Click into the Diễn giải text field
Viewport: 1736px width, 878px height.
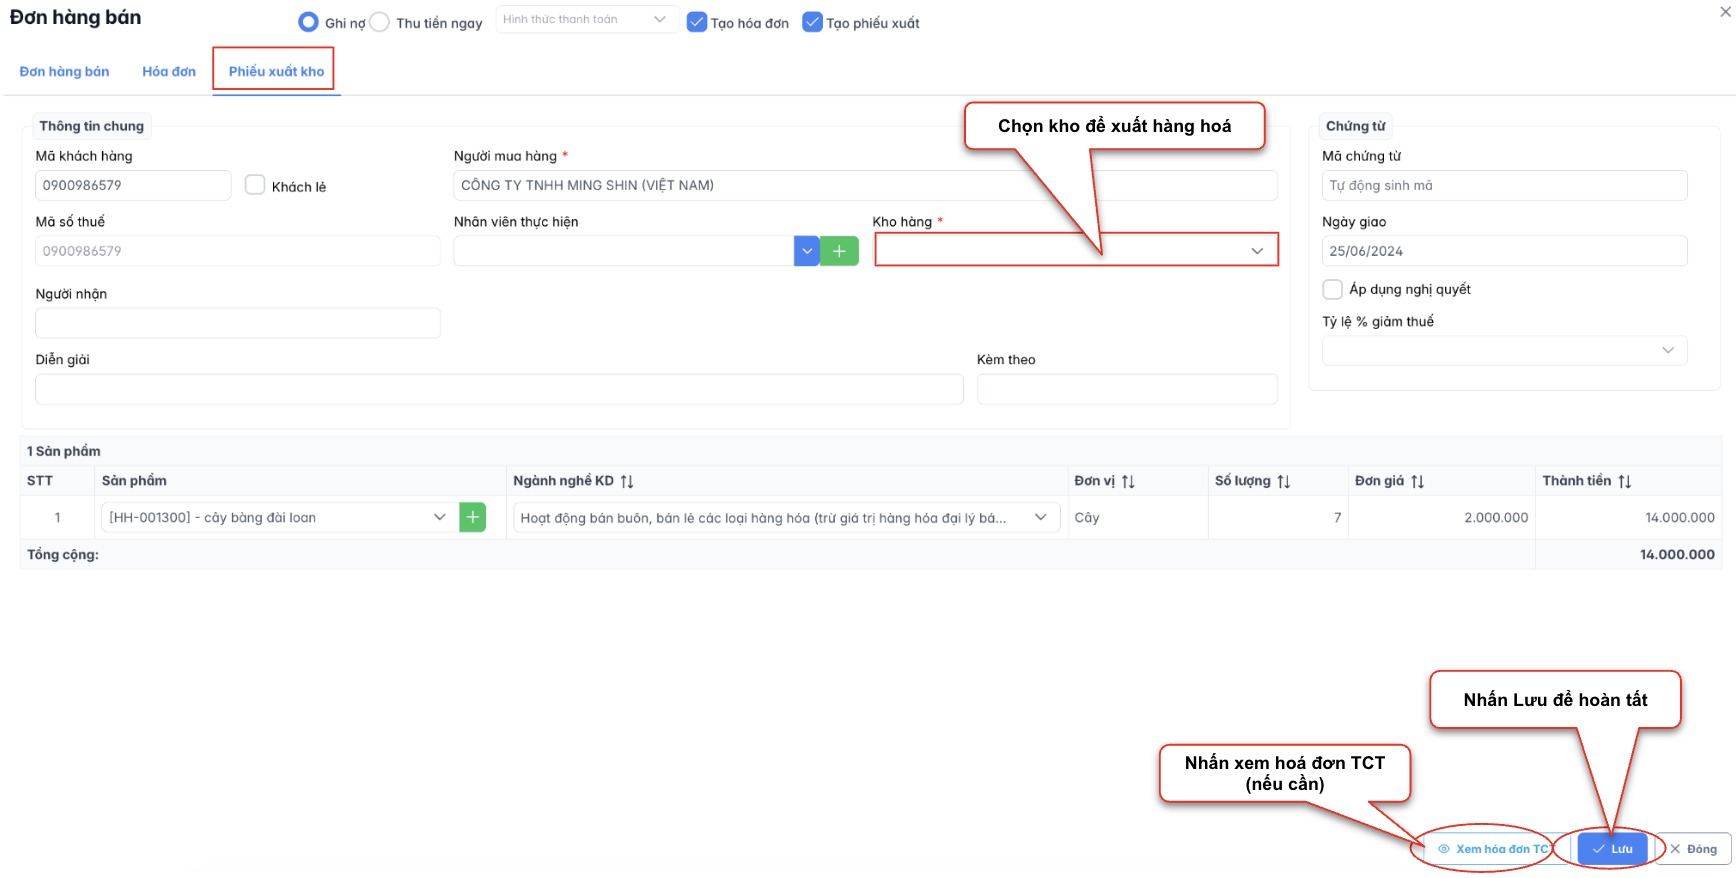point(498,389)
